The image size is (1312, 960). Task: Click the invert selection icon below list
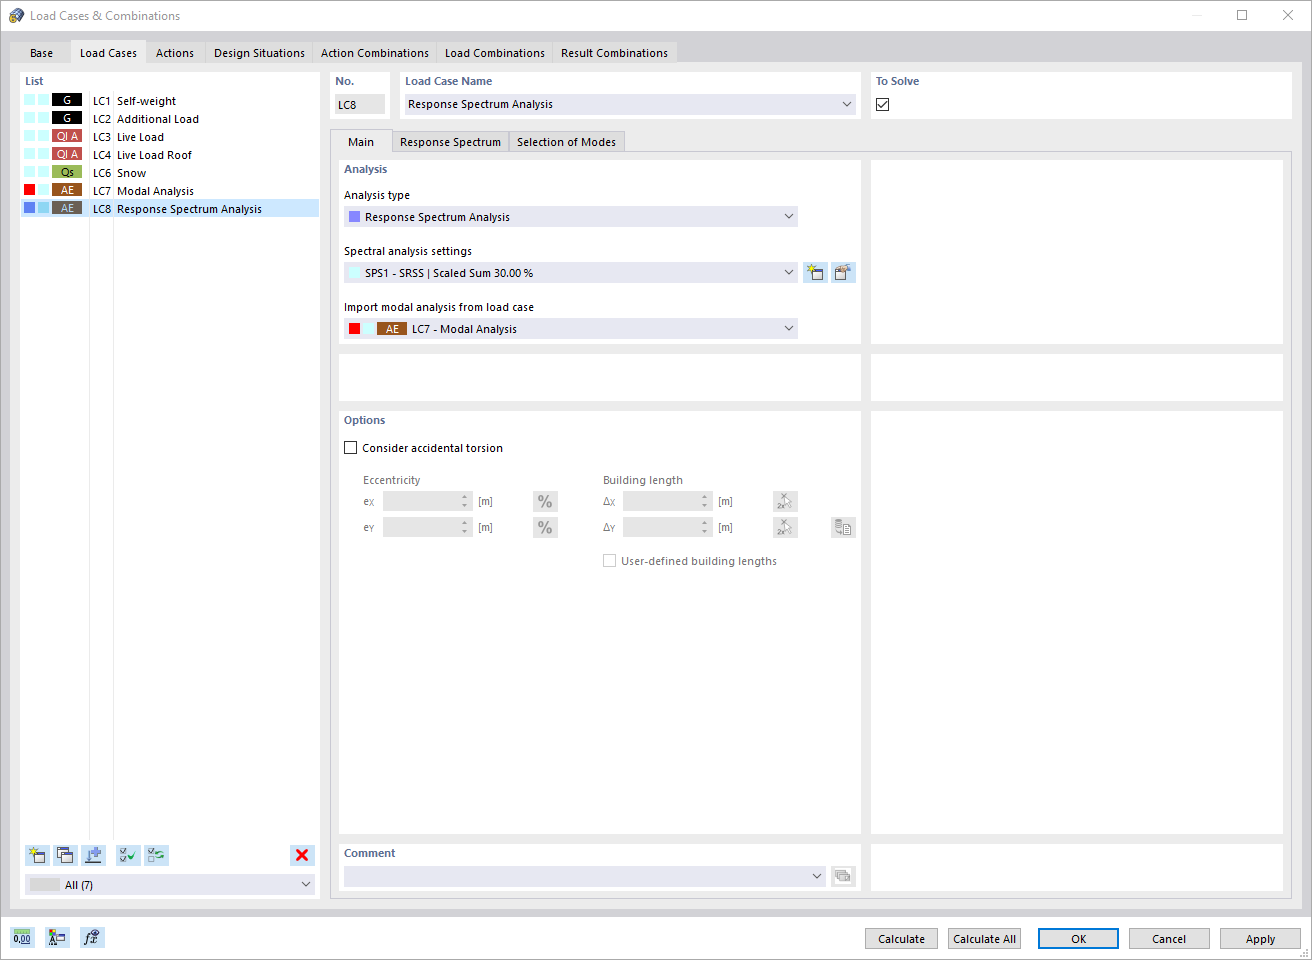156,855
